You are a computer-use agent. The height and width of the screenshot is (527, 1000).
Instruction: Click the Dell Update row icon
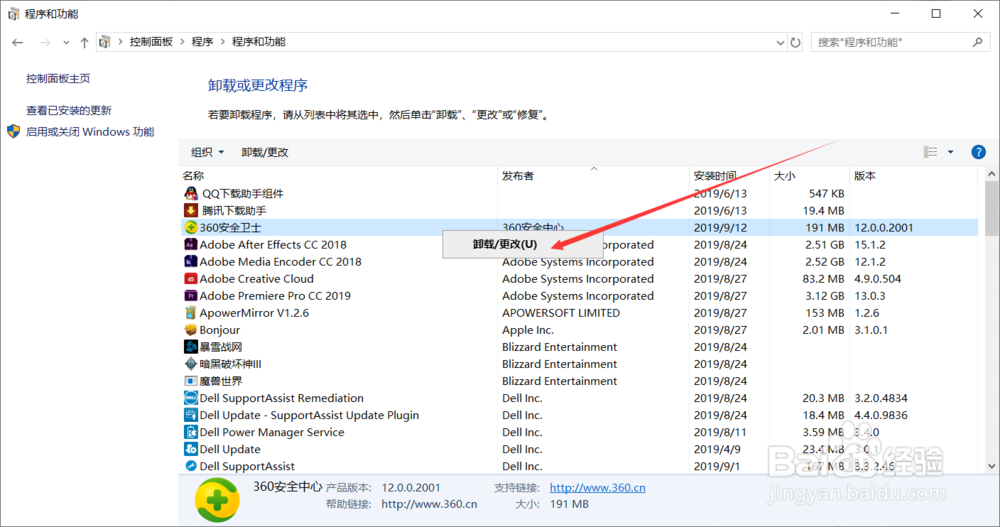pos(191,449)
